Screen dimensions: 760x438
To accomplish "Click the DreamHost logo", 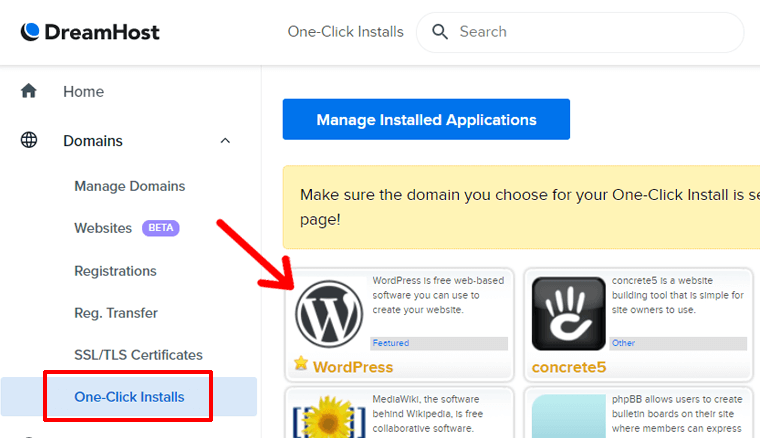I will [x=90, y=32].
